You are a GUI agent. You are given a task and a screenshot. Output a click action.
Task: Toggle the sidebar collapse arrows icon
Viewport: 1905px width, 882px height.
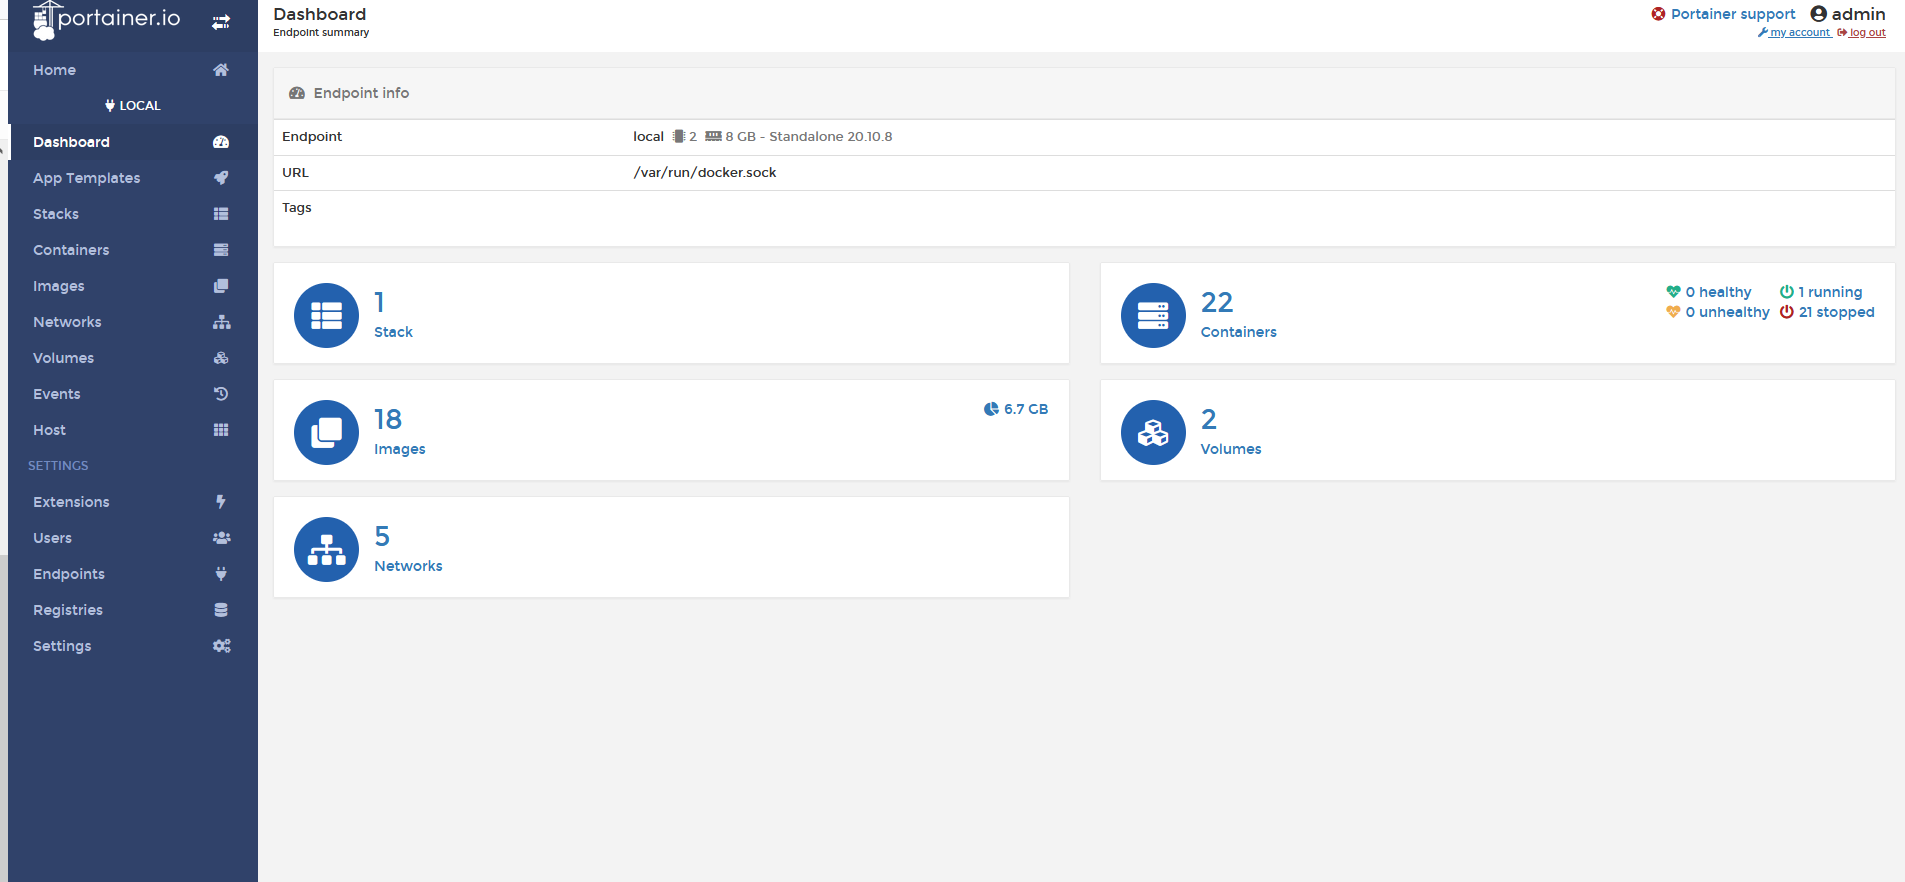tap(221, 21)
